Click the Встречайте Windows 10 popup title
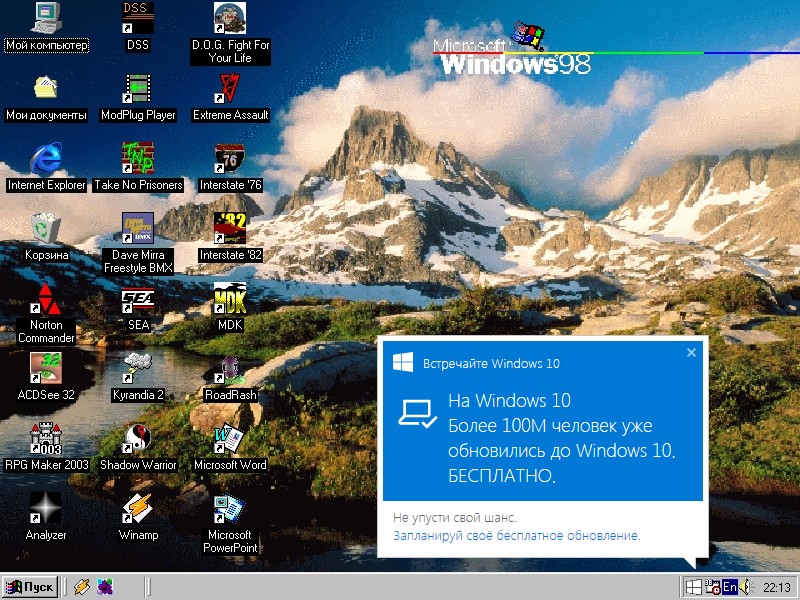 coord(491,364)
